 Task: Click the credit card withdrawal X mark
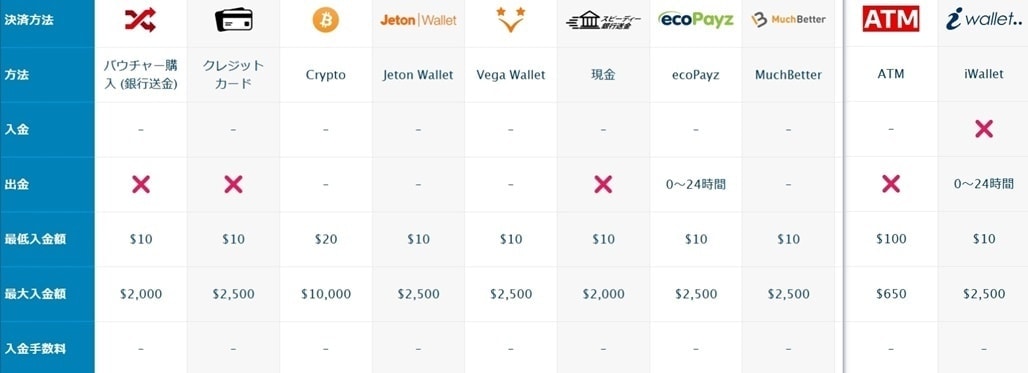(233, 184)
